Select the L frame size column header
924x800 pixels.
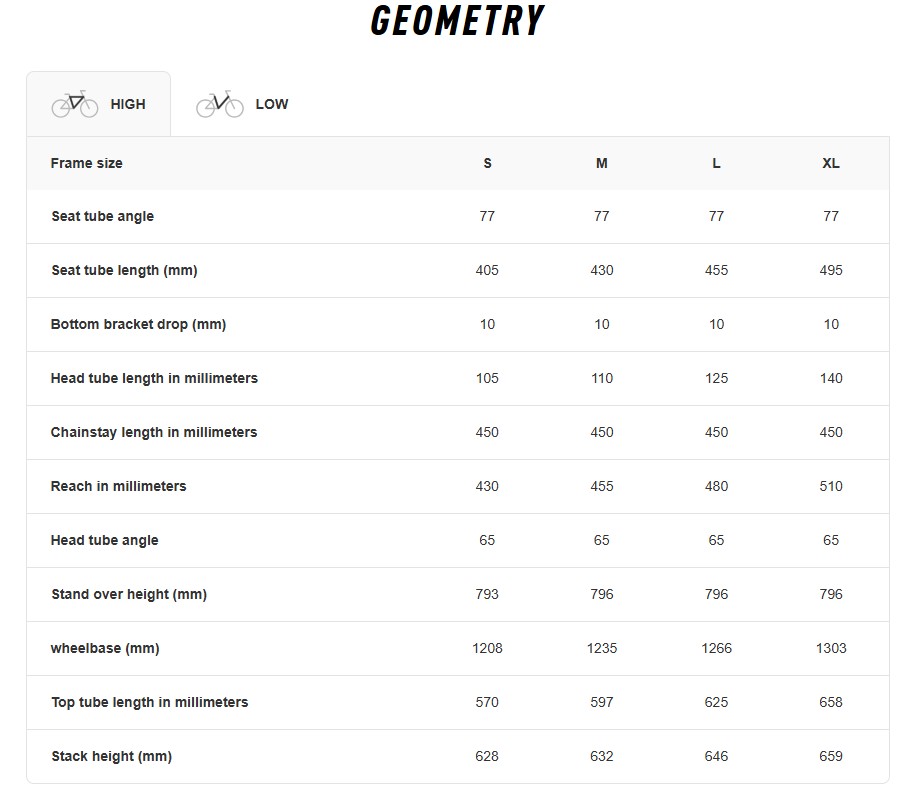click(716, 163)
